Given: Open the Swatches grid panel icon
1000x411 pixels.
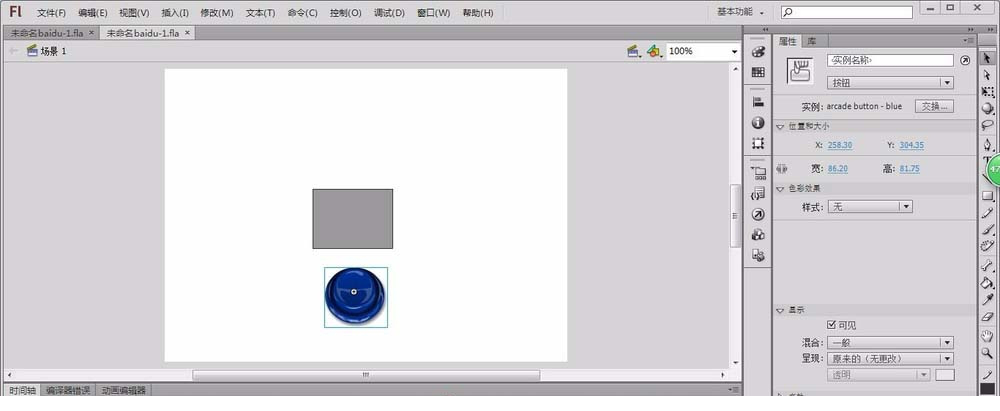Looking at the screenshot, I should click(x=758, y=73).
